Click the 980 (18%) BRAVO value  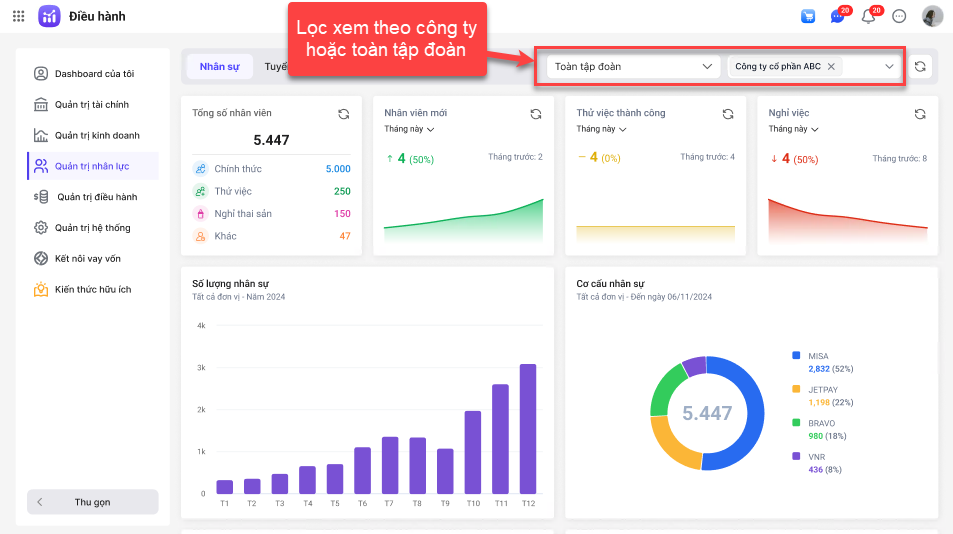827,436
